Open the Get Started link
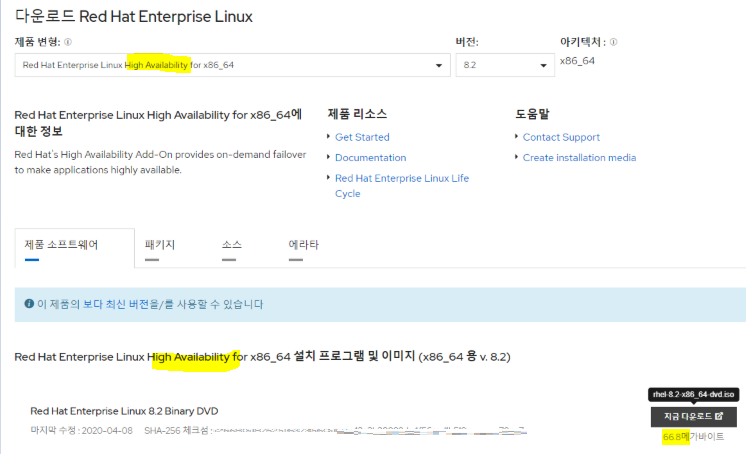Image resolution: width=756 pixels, height=454 pixels. 362,137
